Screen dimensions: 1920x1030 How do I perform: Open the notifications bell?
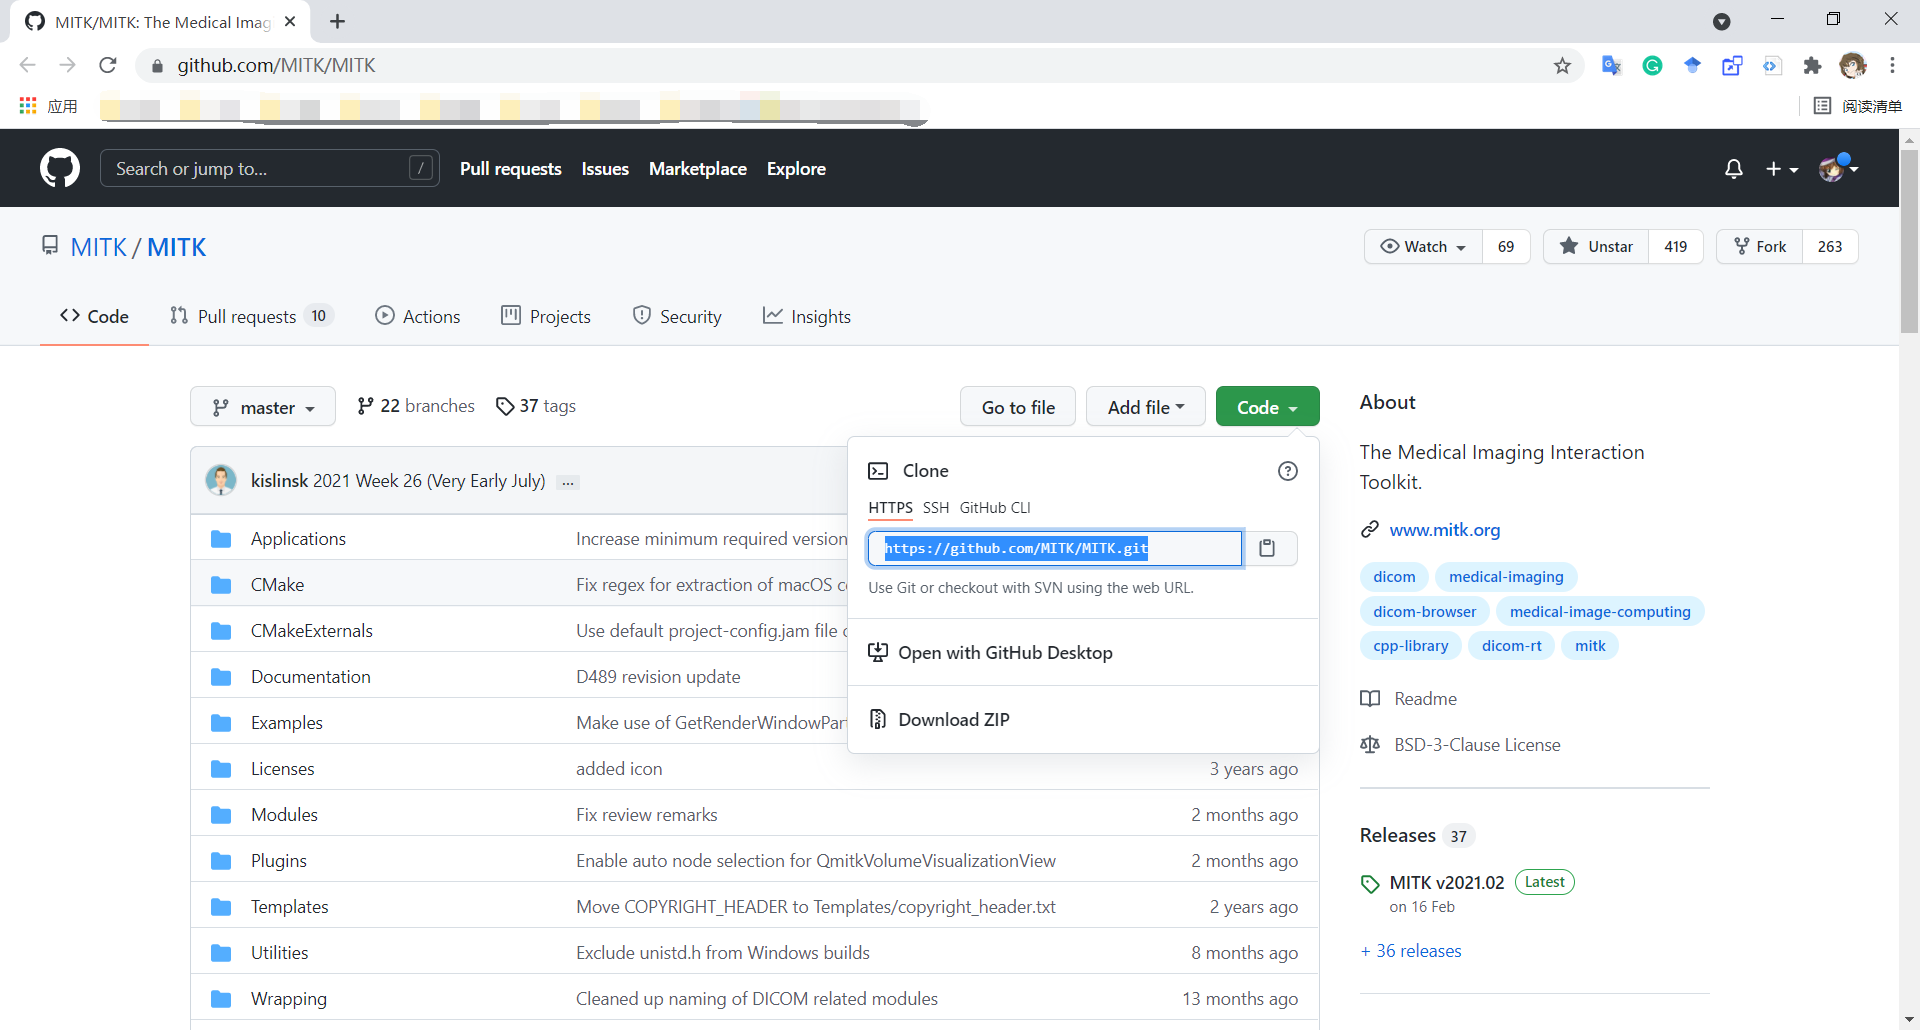1734,169
